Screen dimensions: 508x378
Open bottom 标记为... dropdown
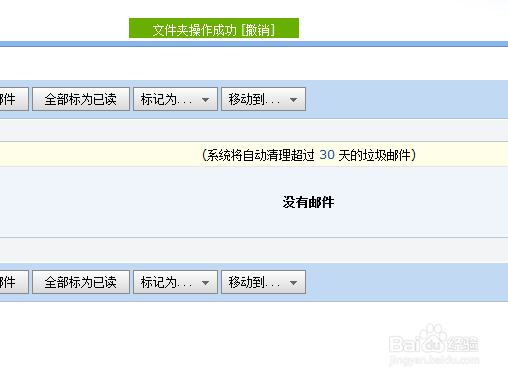tap(175, 282)
